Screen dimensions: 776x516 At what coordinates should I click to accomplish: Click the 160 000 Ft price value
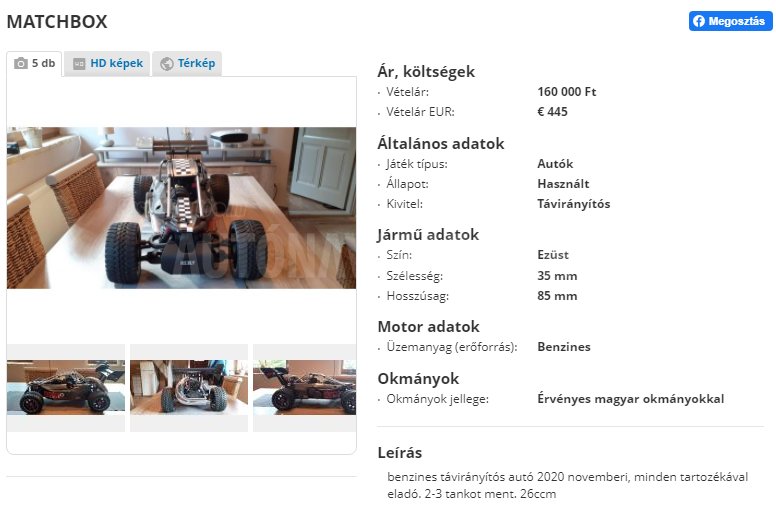pyautogui.click(x=567, y=92)
